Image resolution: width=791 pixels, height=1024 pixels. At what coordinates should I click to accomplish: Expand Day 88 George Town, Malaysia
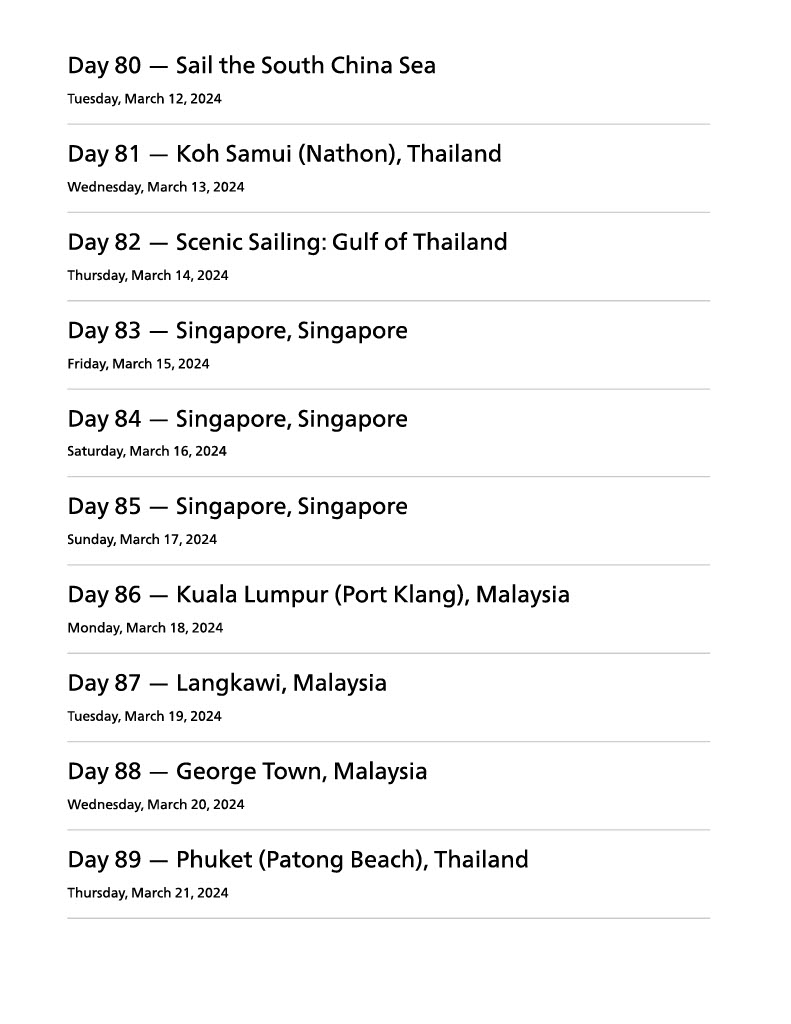247,771
